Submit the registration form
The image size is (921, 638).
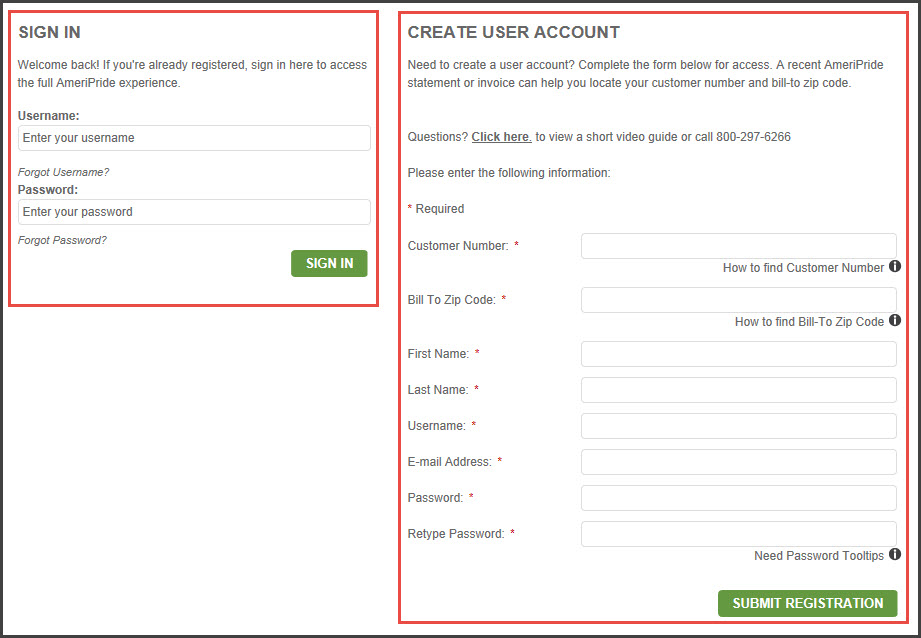pos(807,603)
